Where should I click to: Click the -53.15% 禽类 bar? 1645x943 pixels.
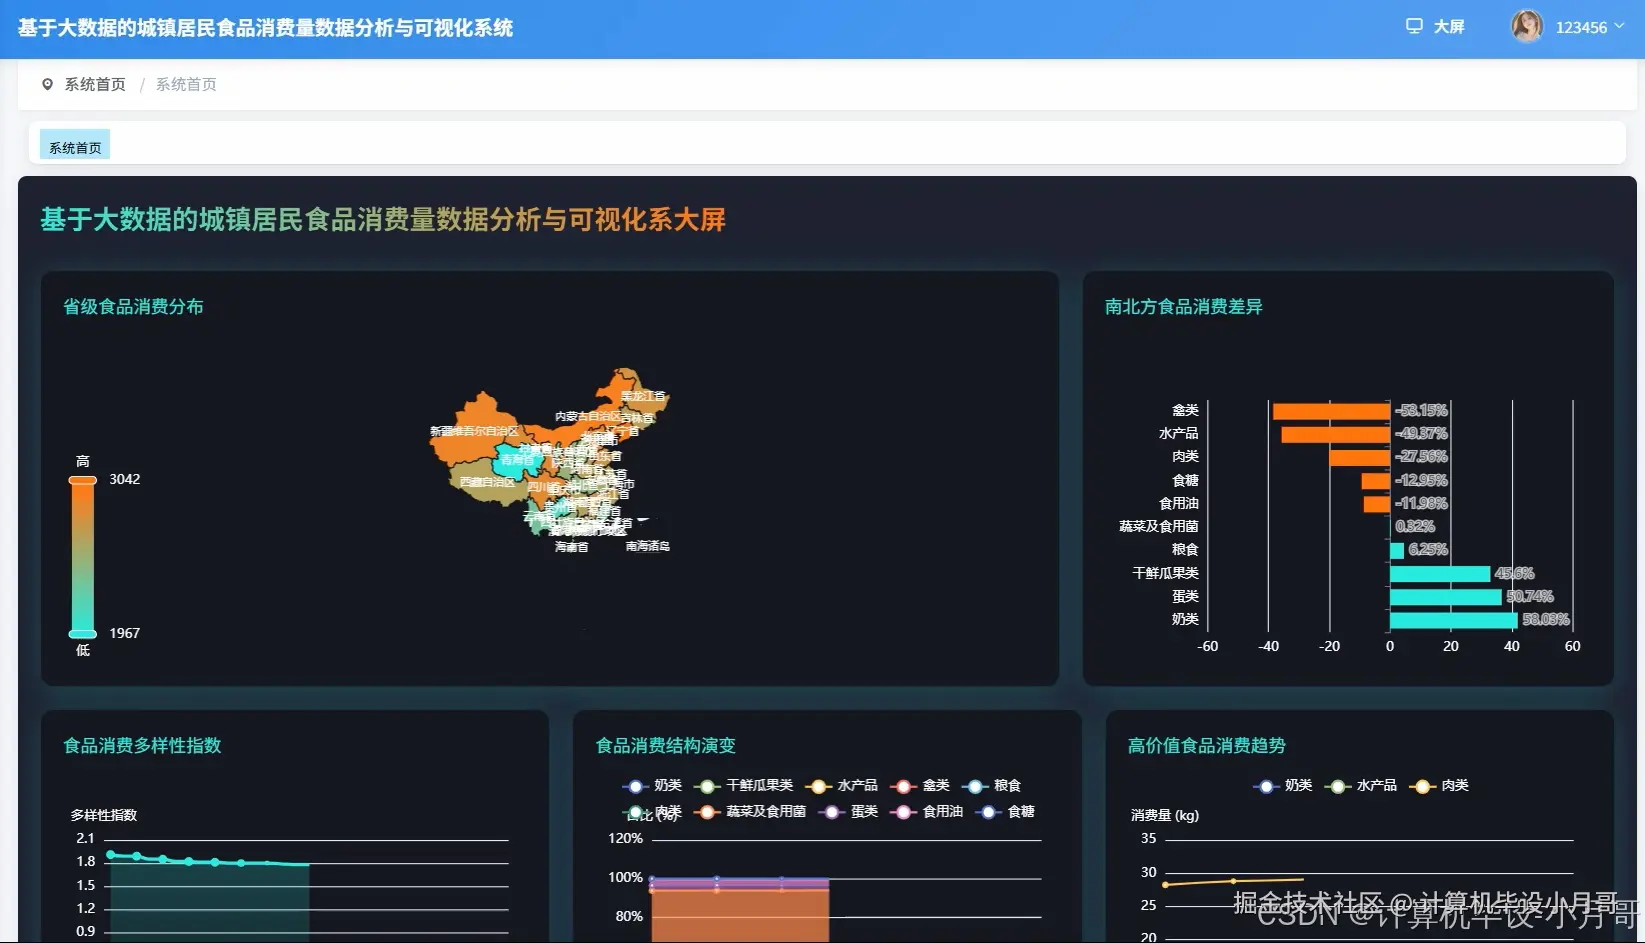[1330, 409]
